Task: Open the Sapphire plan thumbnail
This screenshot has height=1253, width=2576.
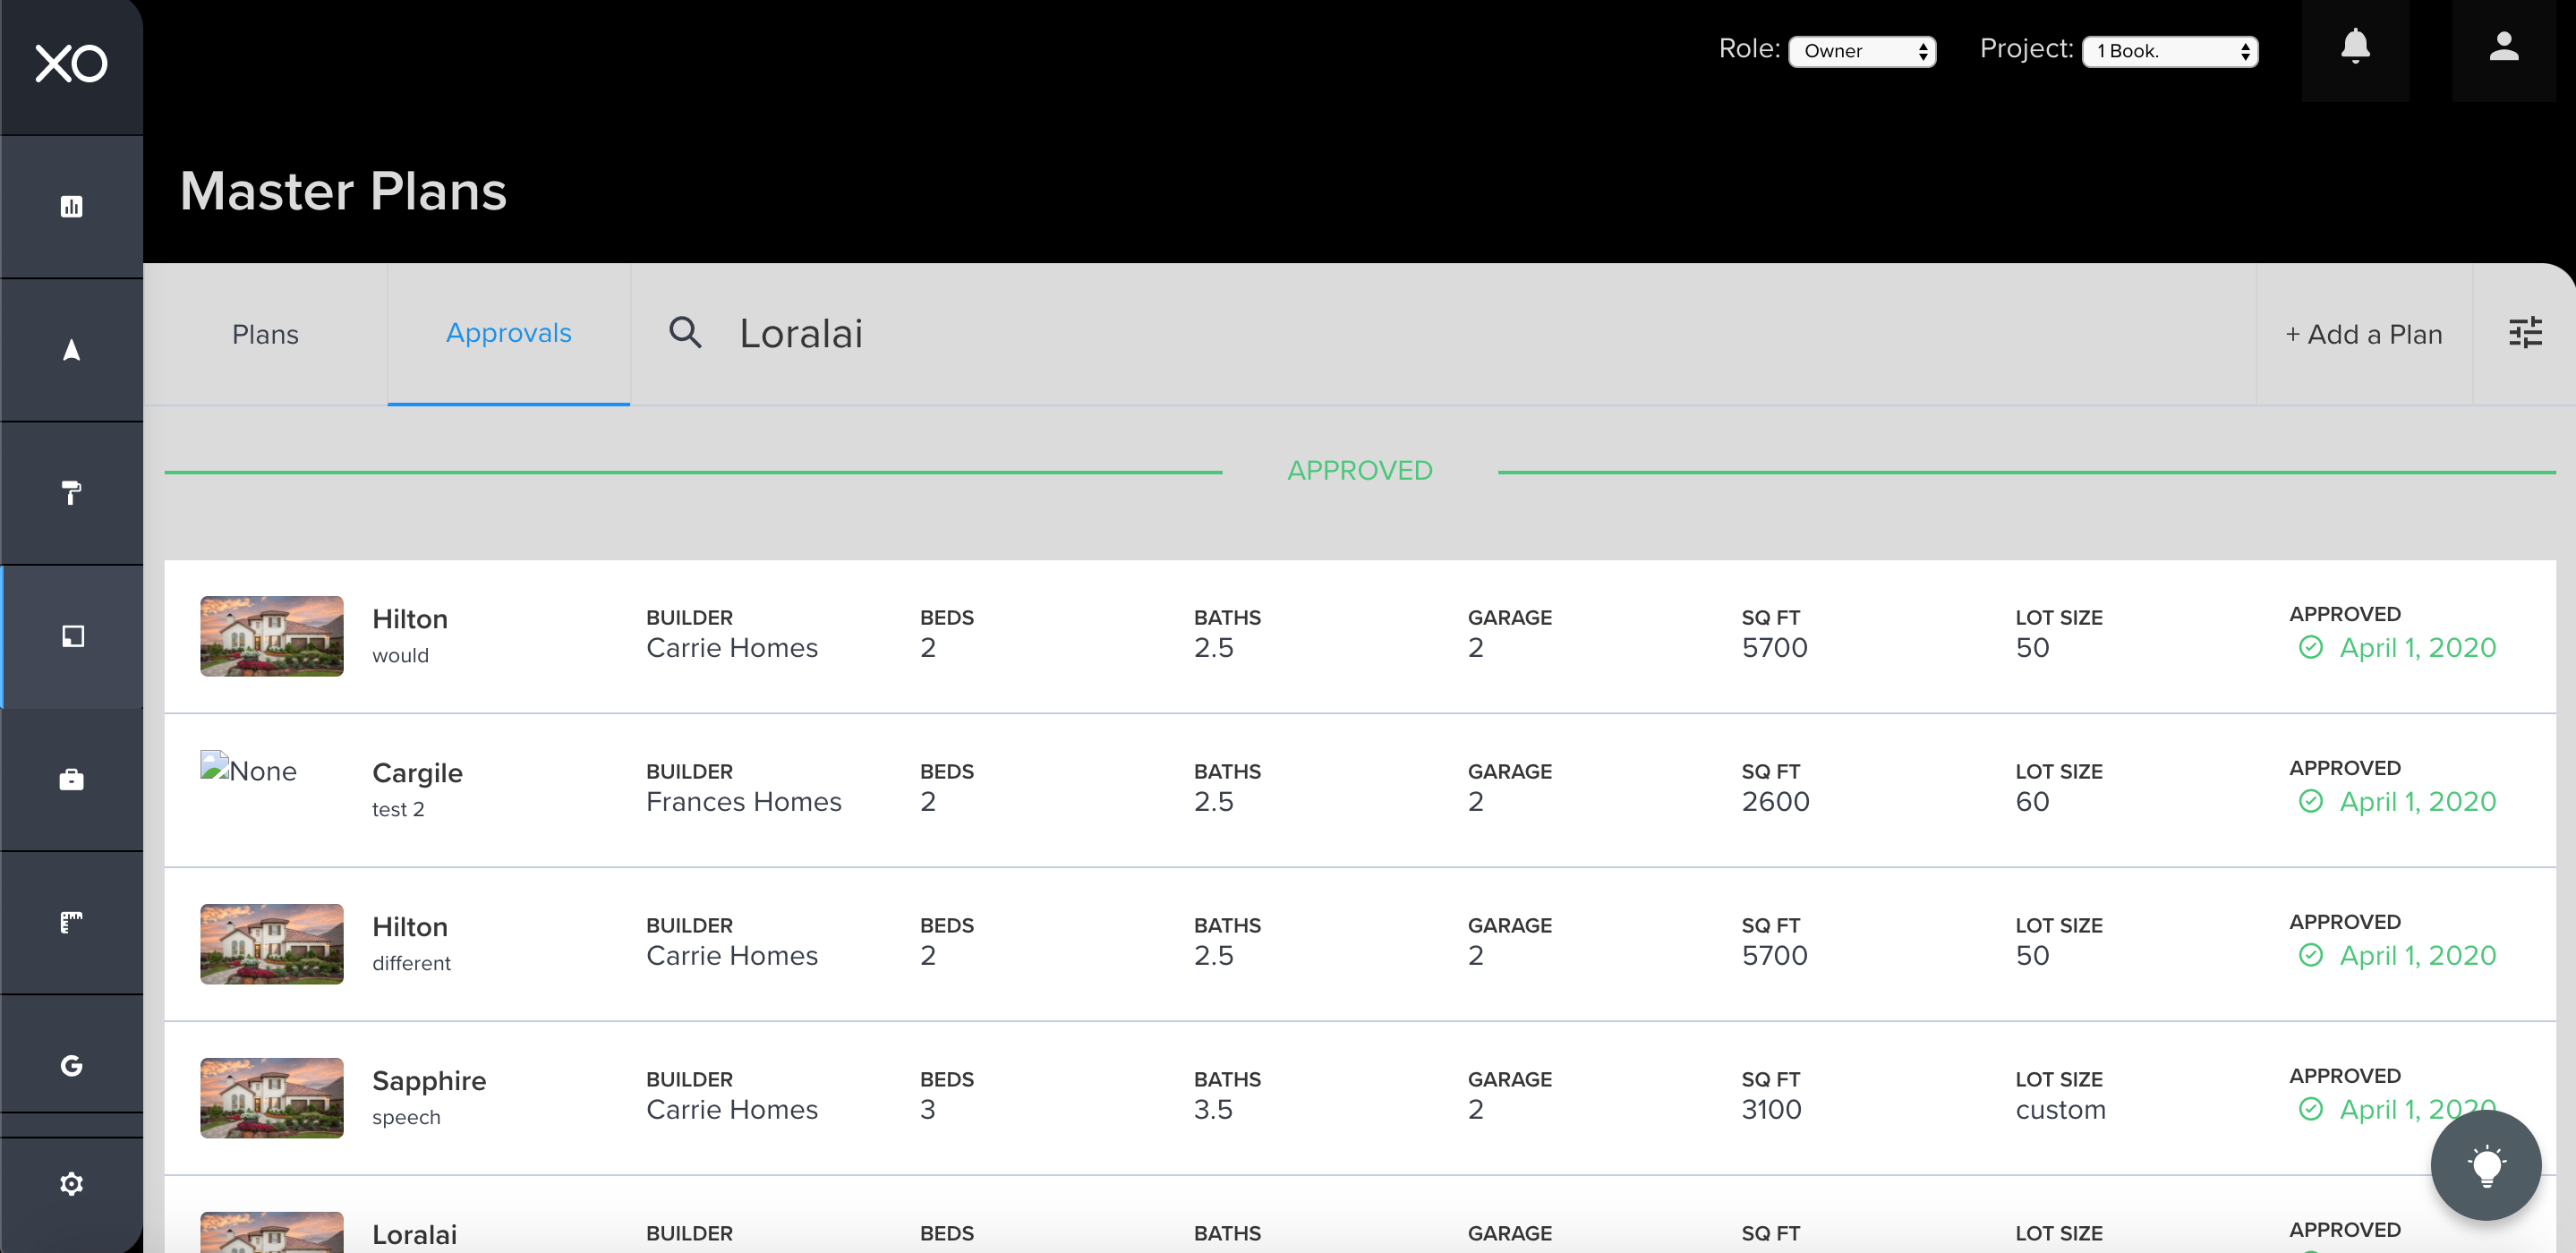Action: point(271,1097)
